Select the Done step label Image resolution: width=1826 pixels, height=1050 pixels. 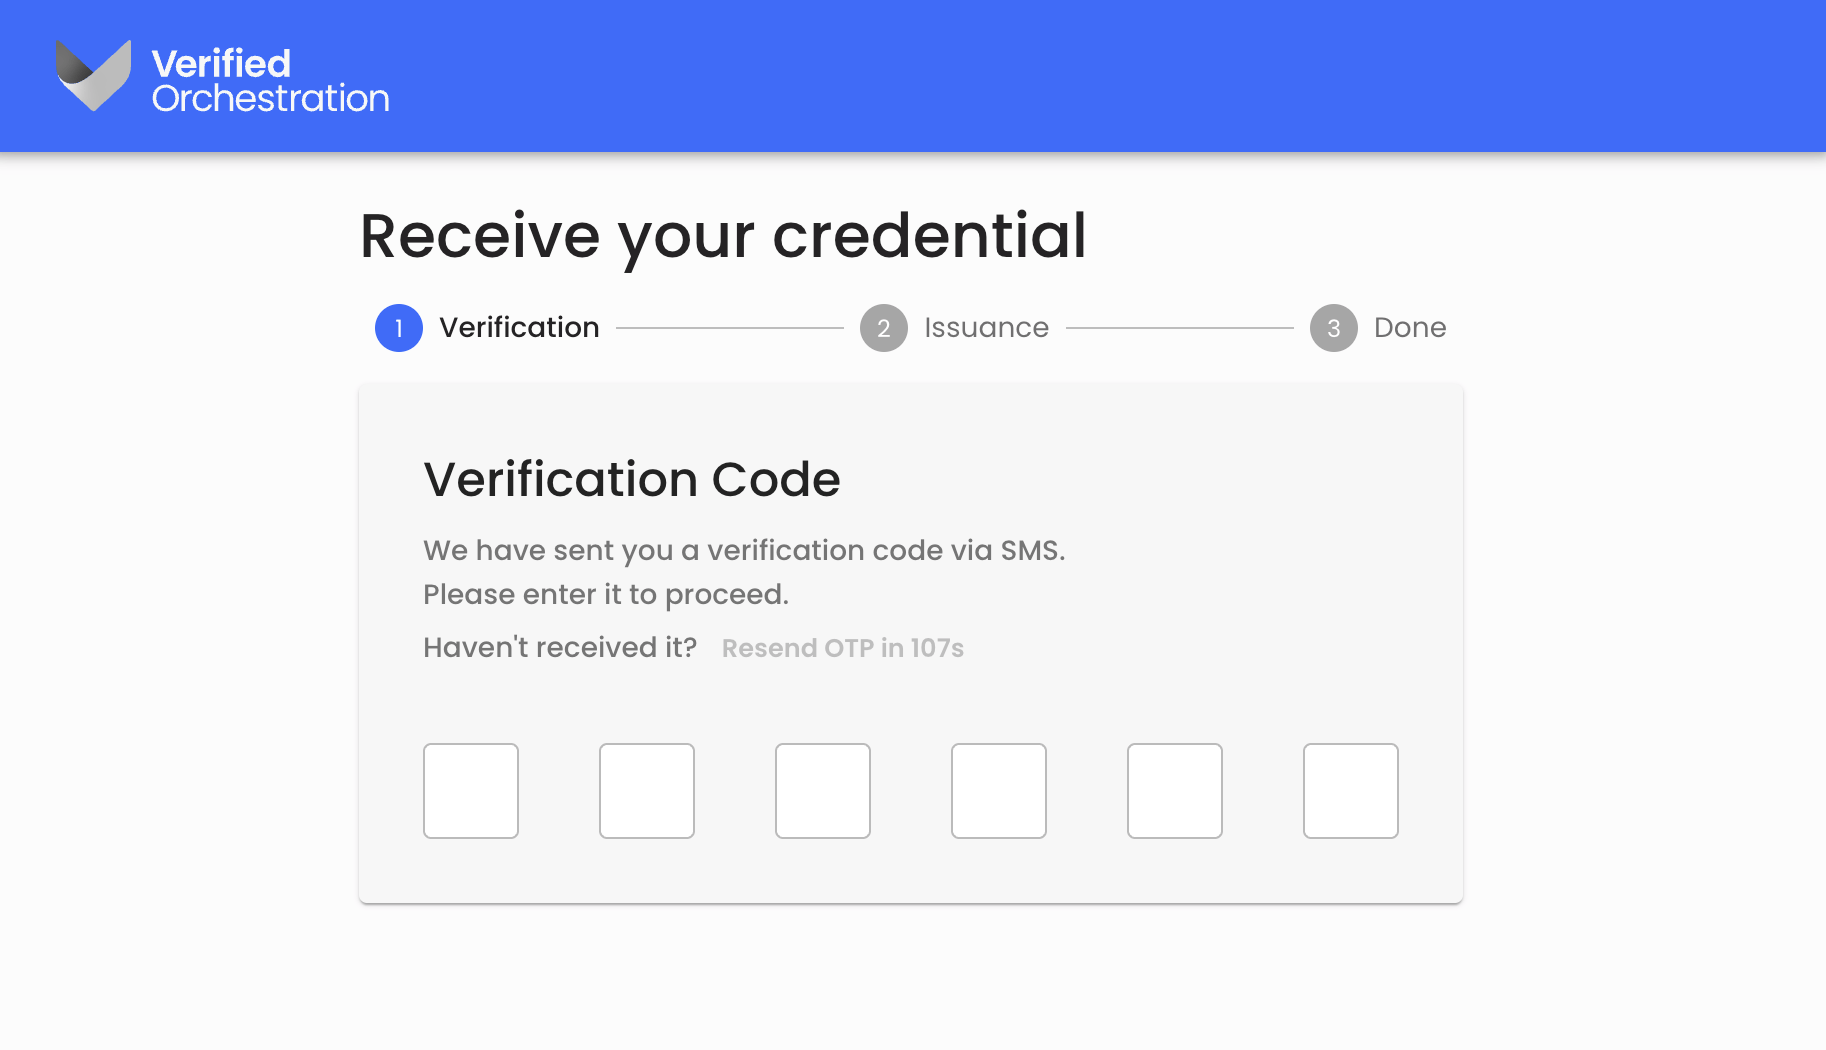1410,327
